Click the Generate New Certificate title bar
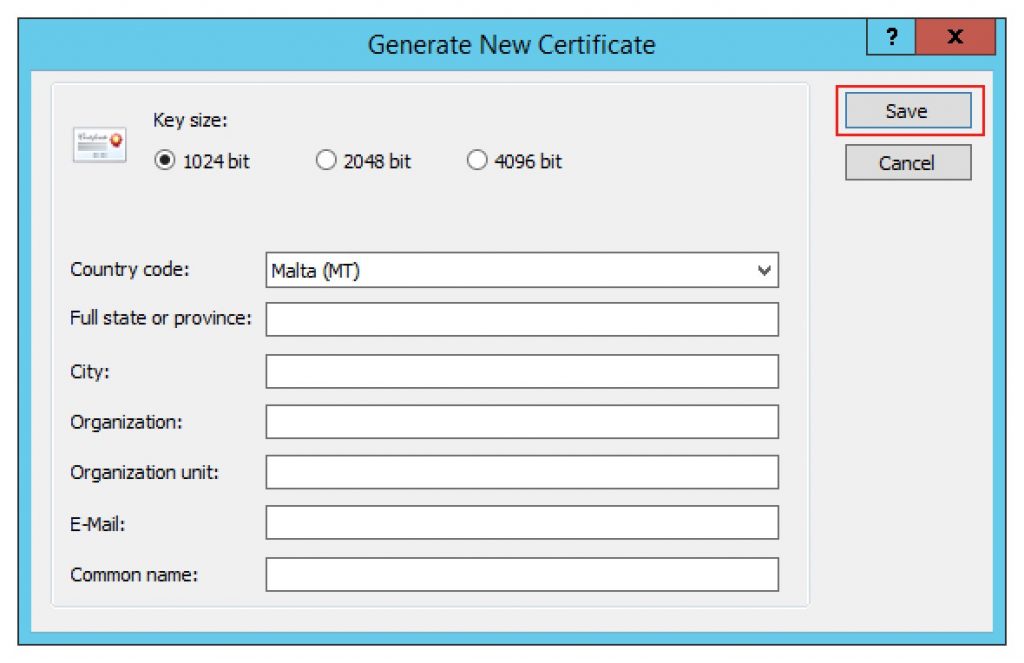Viewport: 1024px width, 663px height. pyautogui.click(x=512, y=44)
